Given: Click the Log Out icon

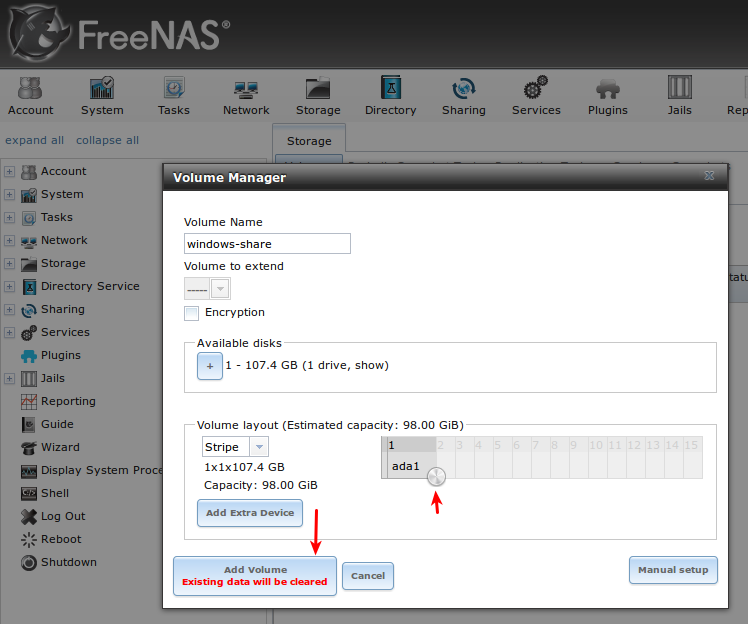Looking at the screenshot, I should pyautogui.click(x=29, y=517).
